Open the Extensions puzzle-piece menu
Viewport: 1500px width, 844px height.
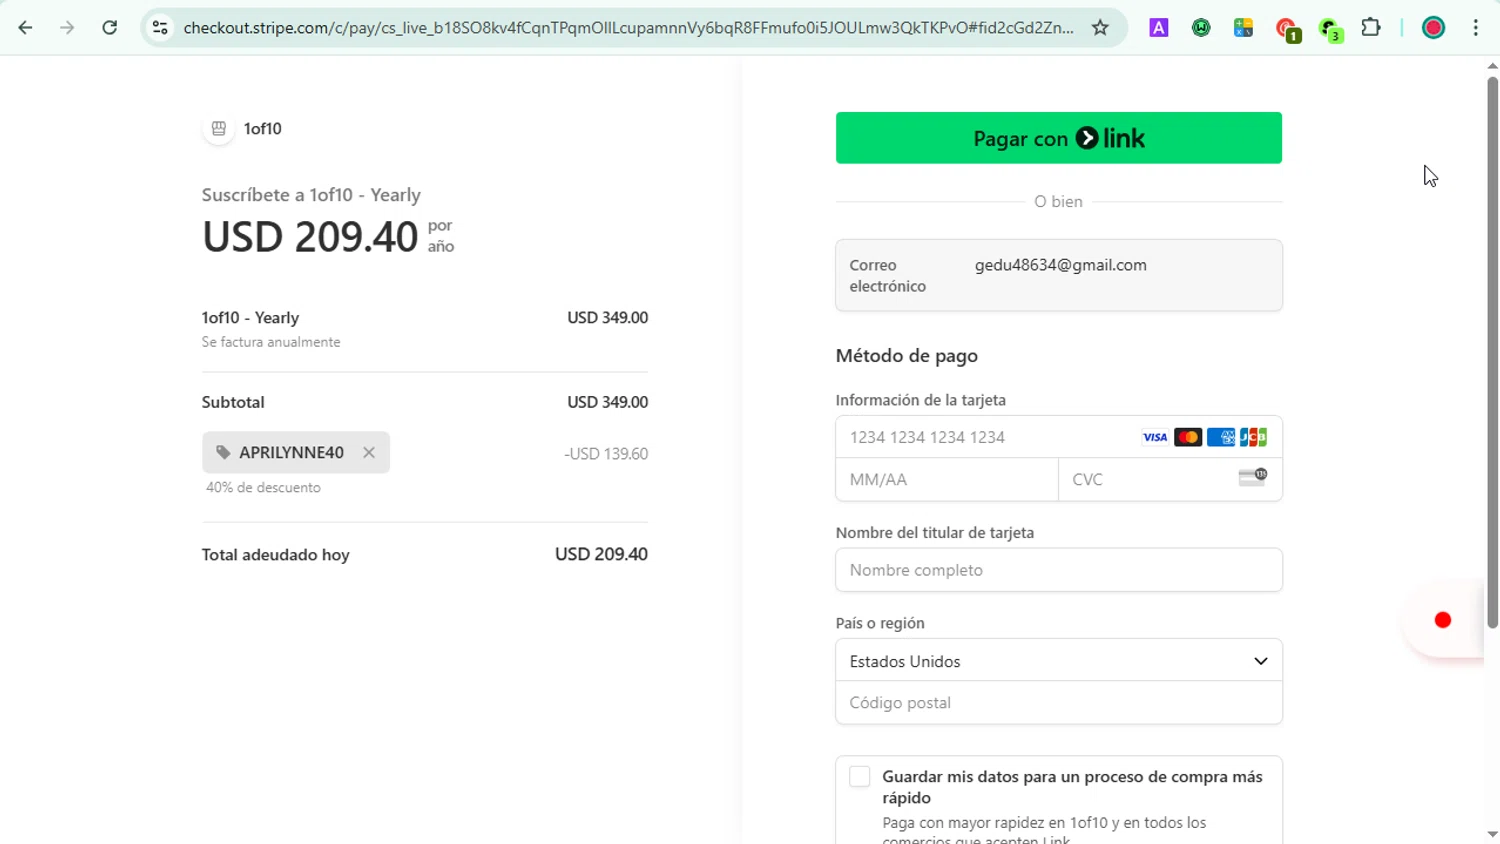[1371, 28]
